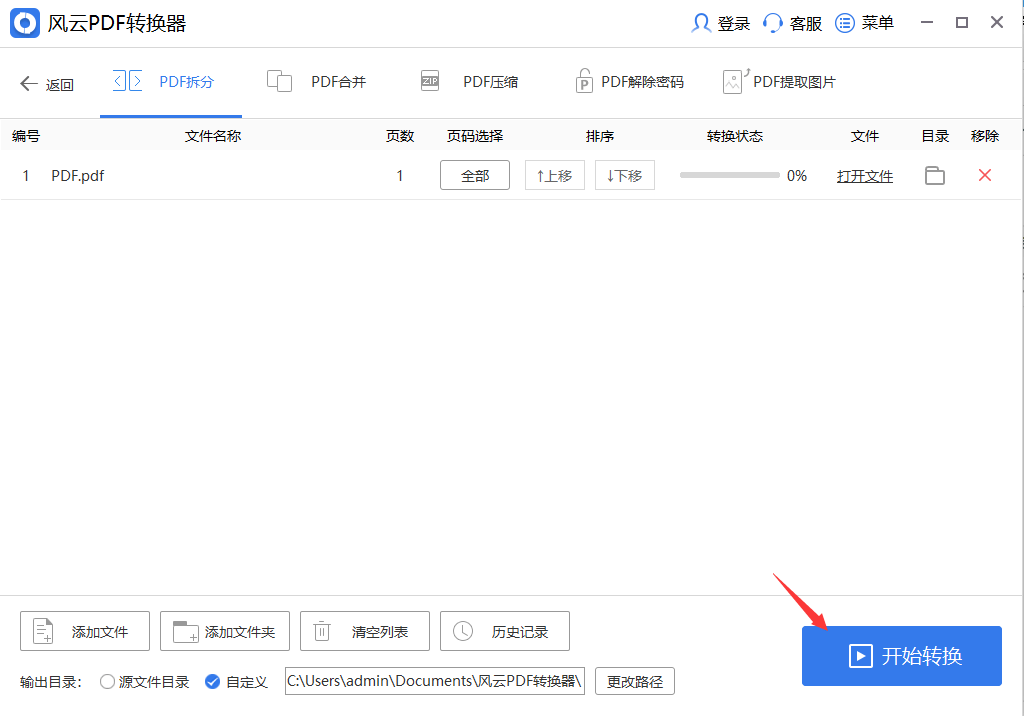Image resolution: width=1024 pixels, height=716 pixels.
Task: Open the 登录 login option
Action: 721,24
